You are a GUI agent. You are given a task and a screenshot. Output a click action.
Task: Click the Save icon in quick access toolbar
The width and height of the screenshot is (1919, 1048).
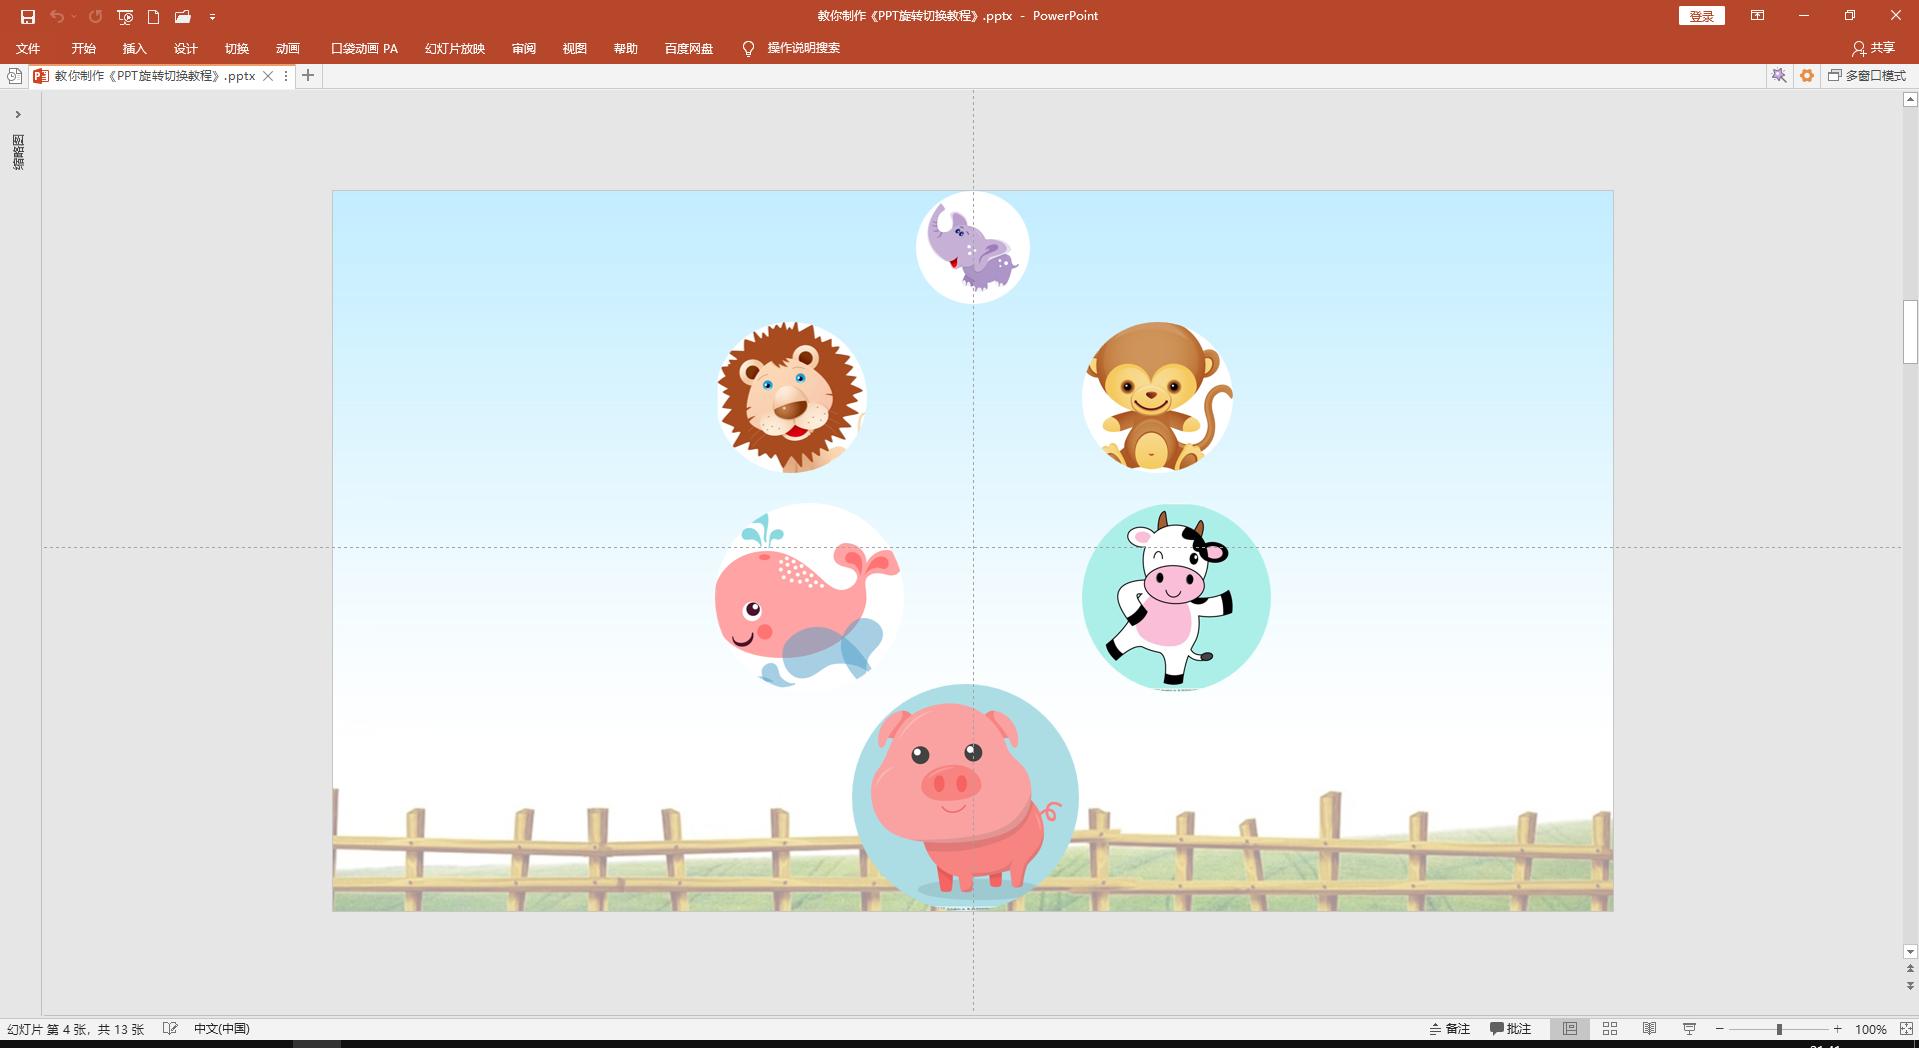click(x=27, y=17)
